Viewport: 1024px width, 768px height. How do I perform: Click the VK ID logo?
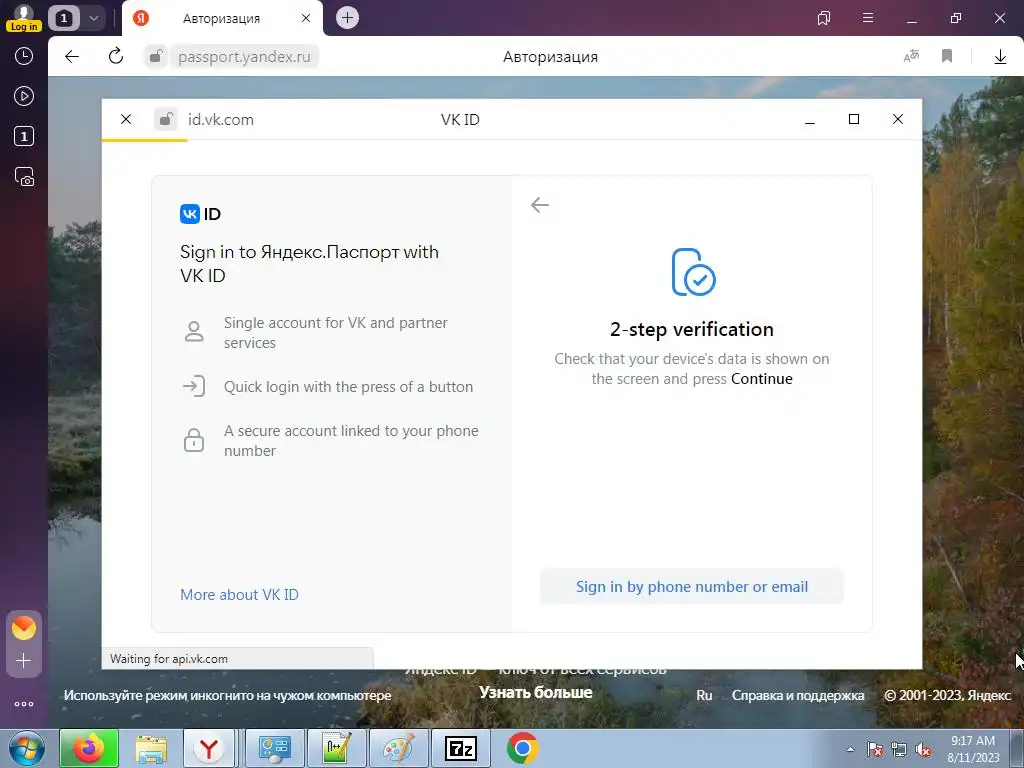pos(200,214)
